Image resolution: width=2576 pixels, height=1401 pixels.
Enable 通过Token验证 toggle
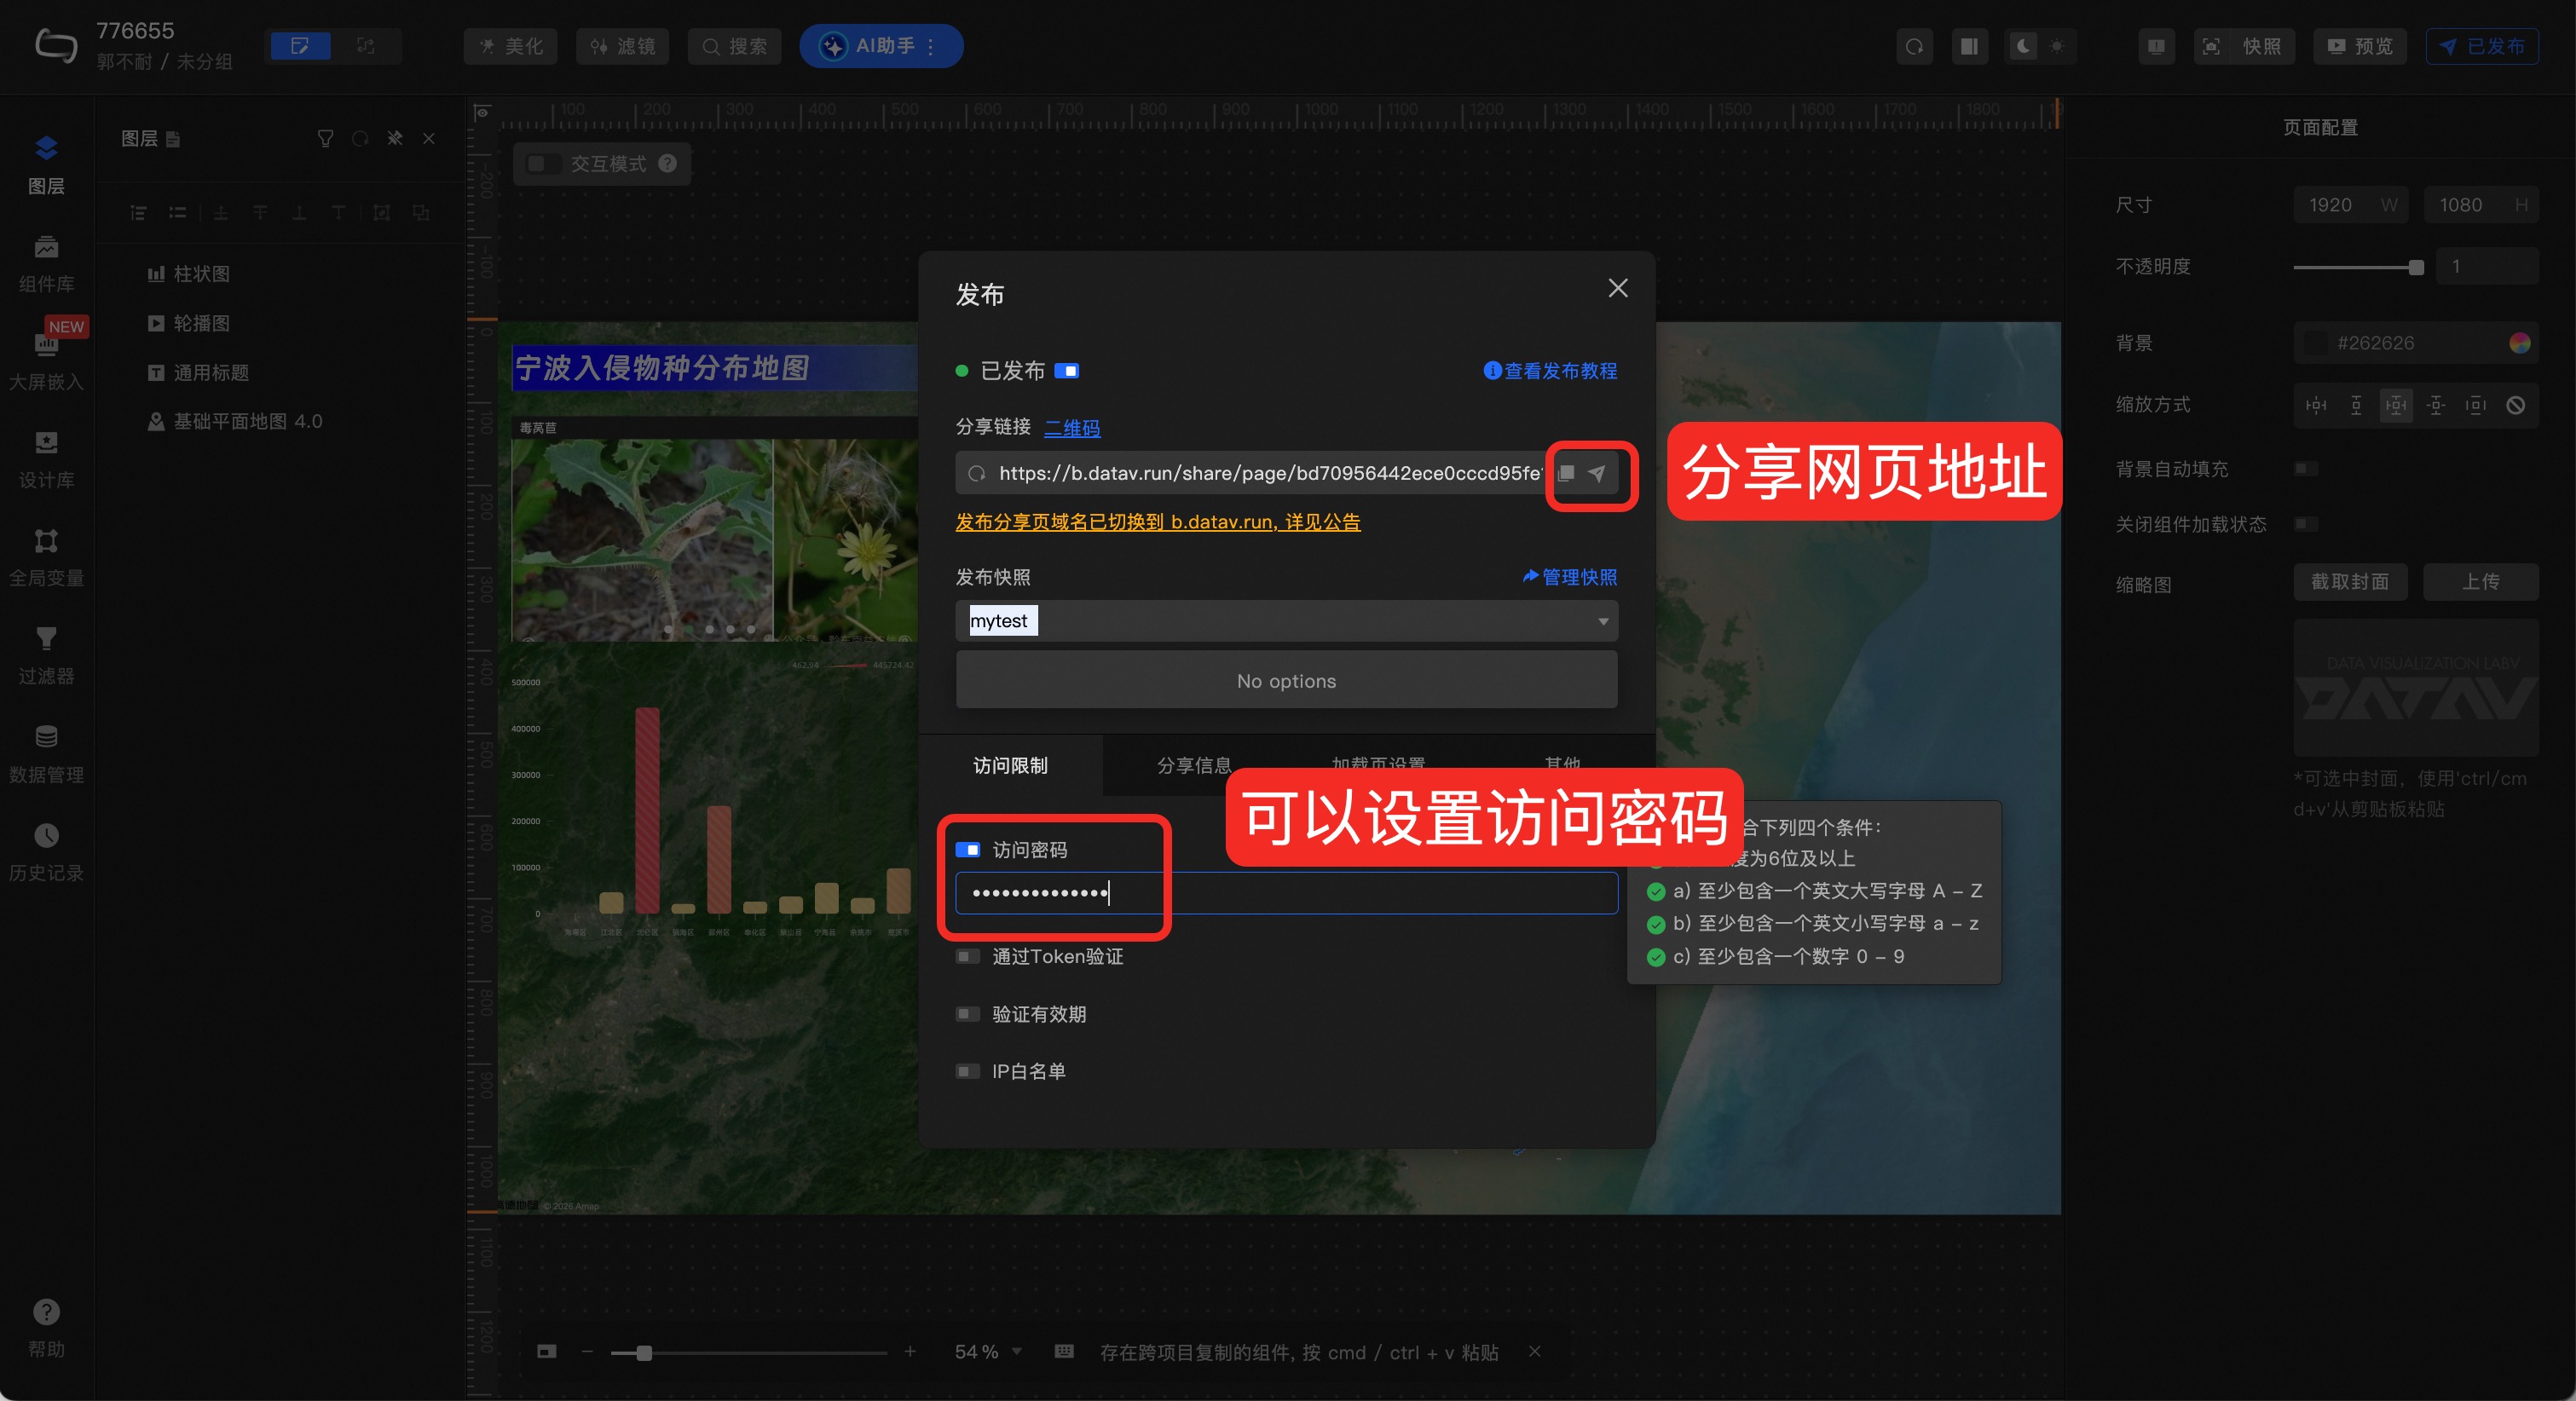[967, 956]
